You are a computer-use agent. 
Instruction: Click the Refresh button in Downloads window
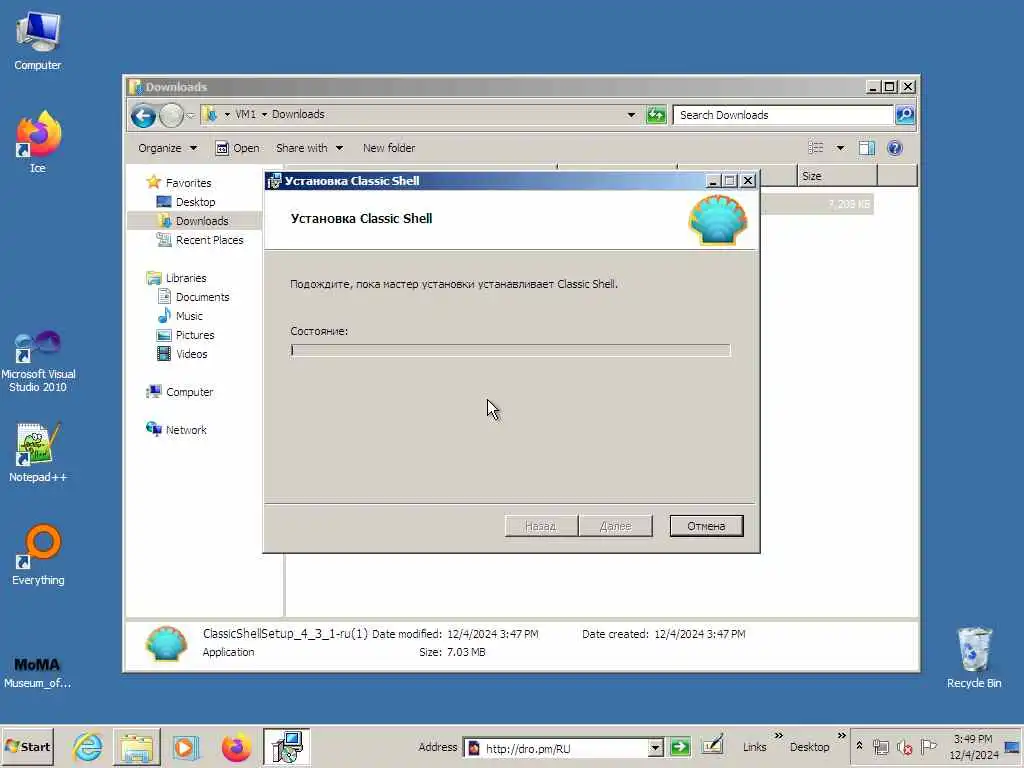(656, 115)
